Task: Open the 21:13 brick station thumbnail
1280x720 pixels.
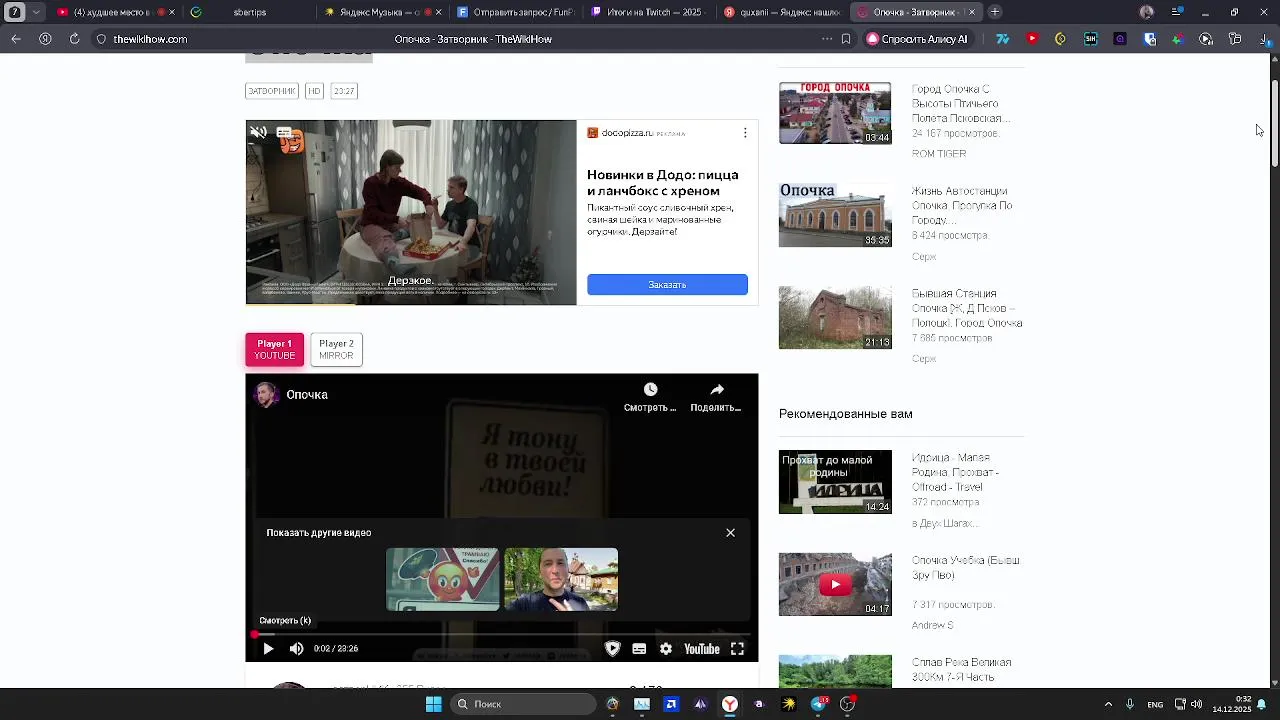Action: pyautogui.click(x=835, y=318)
